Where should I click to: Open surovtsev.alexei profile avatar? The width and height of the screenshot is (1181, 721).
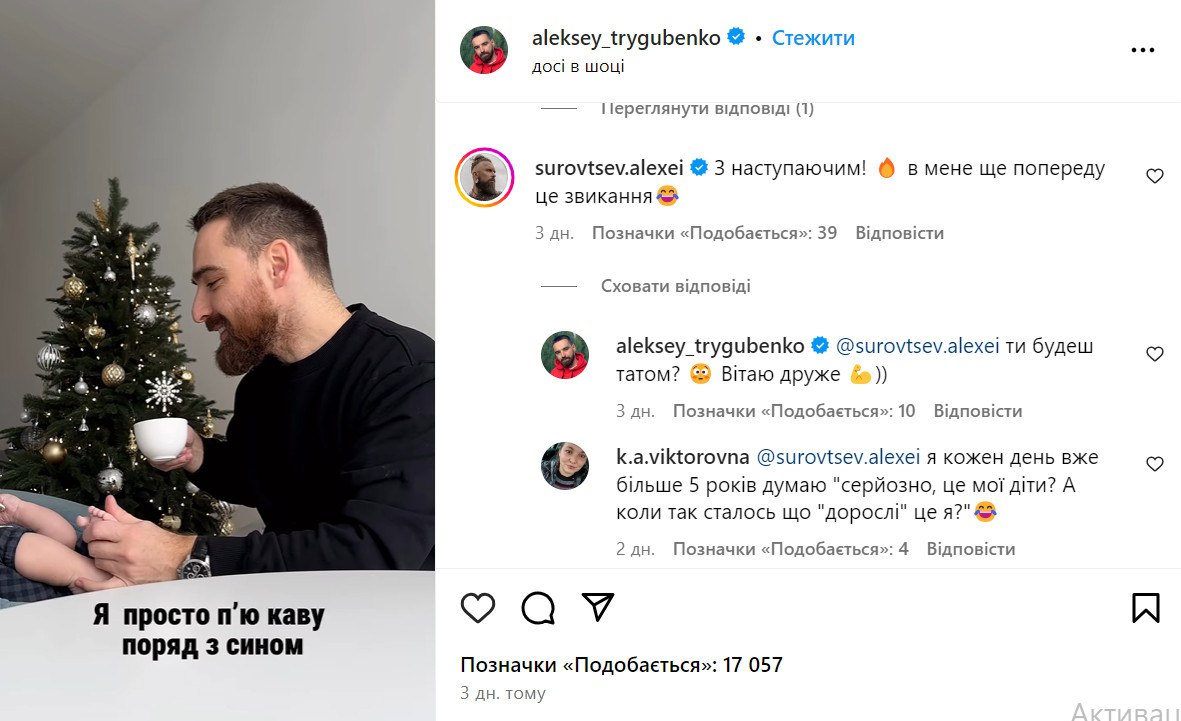pos(484,178)
